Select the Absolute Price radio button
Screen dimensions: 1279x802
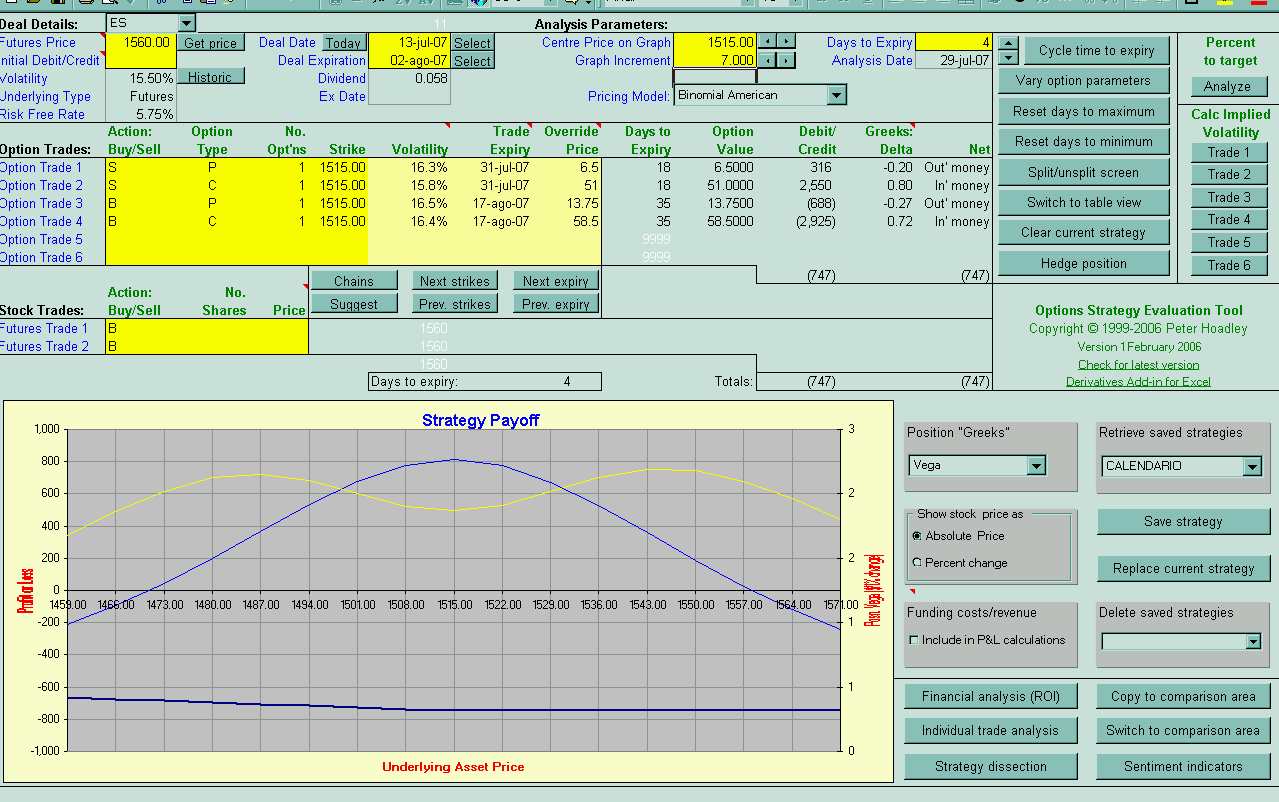(917, 536)
